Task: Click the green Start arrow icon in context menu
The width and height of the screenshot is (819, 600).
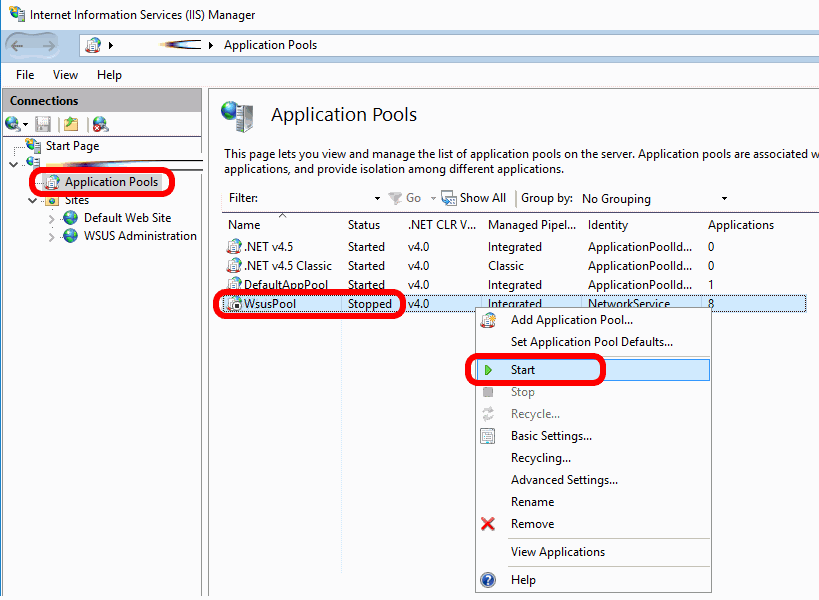Action: (489, 369)
